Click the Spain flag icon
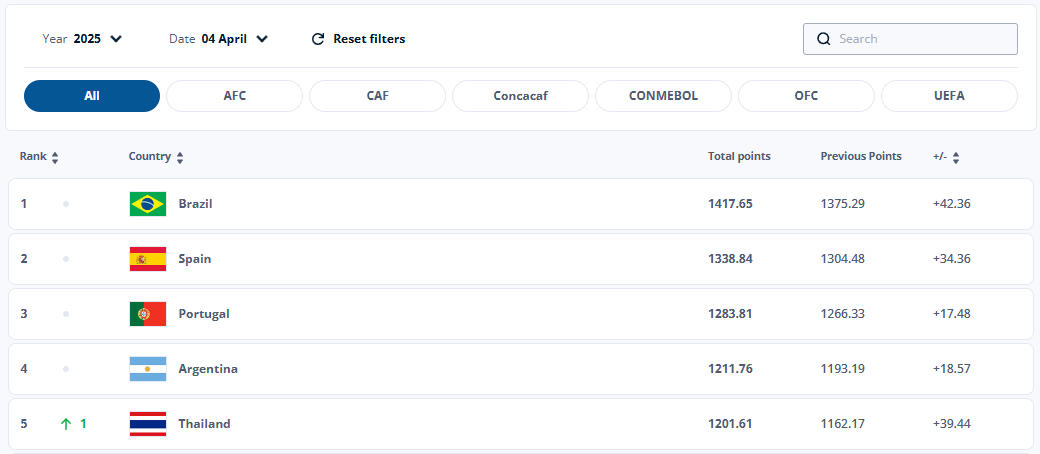The height and width of the screenshot is (454, 1040). 148,259
